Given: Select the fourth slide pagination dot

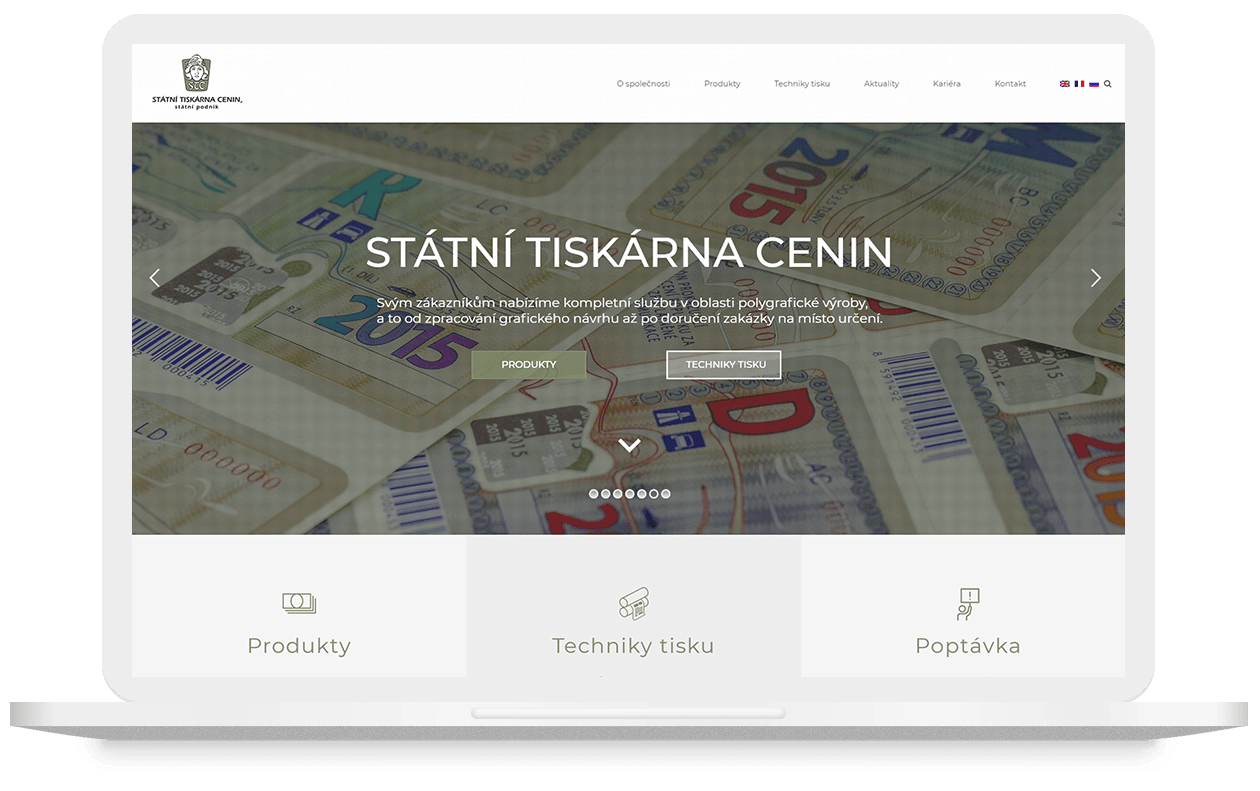Looking at the screenshot, I should point(630,494).
